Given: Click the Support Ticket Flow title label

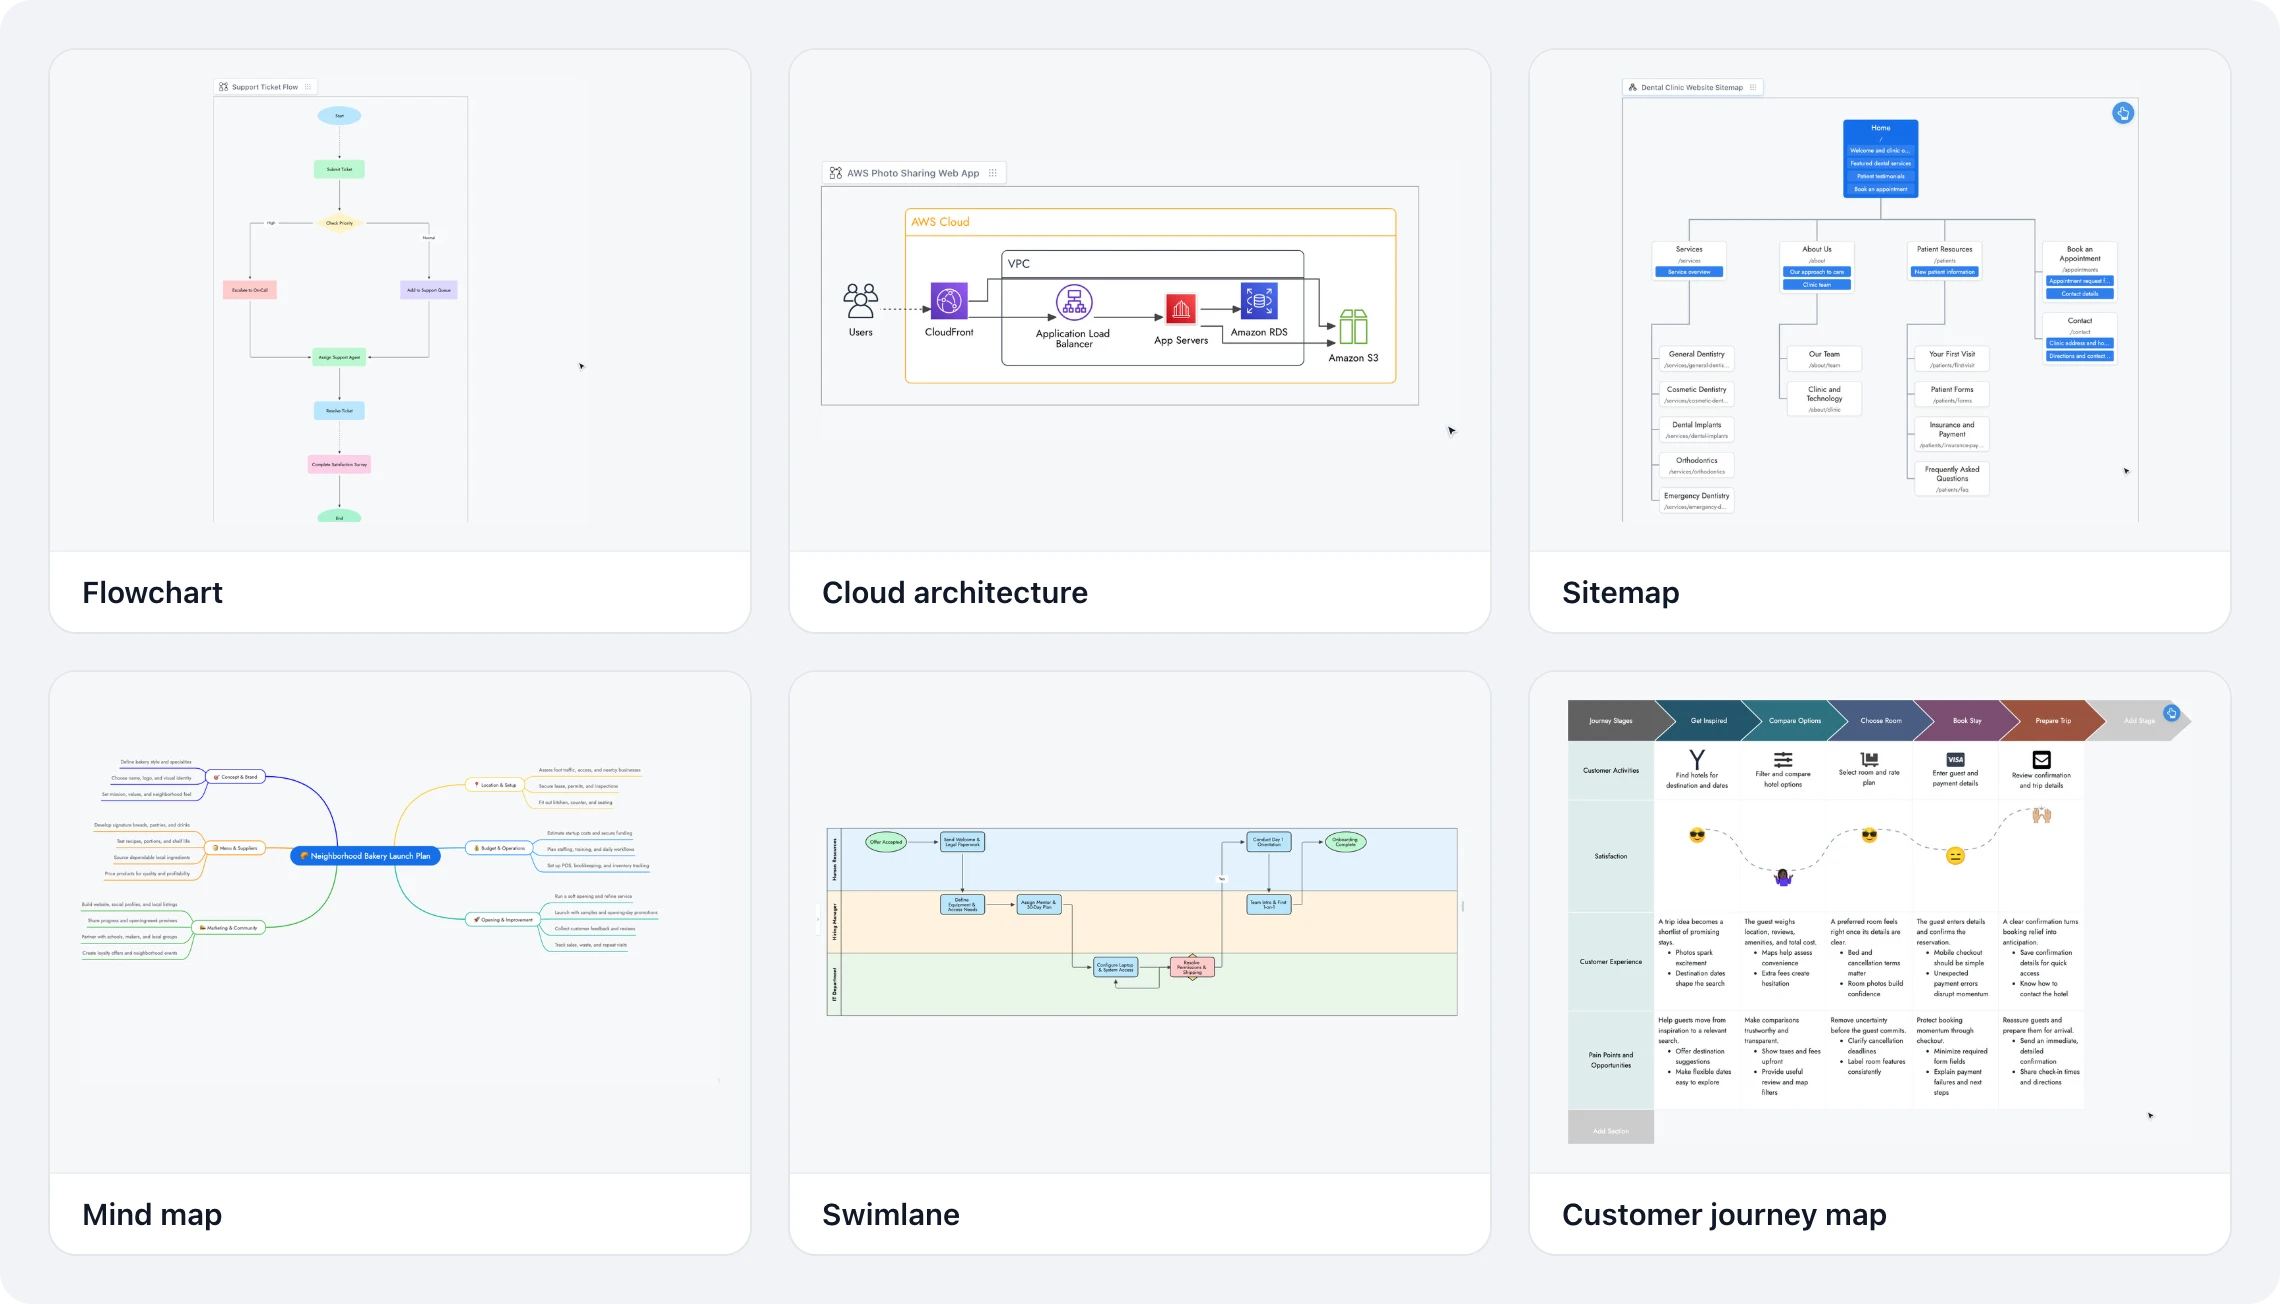Looking at the screenshot, I should coord(265,87).
